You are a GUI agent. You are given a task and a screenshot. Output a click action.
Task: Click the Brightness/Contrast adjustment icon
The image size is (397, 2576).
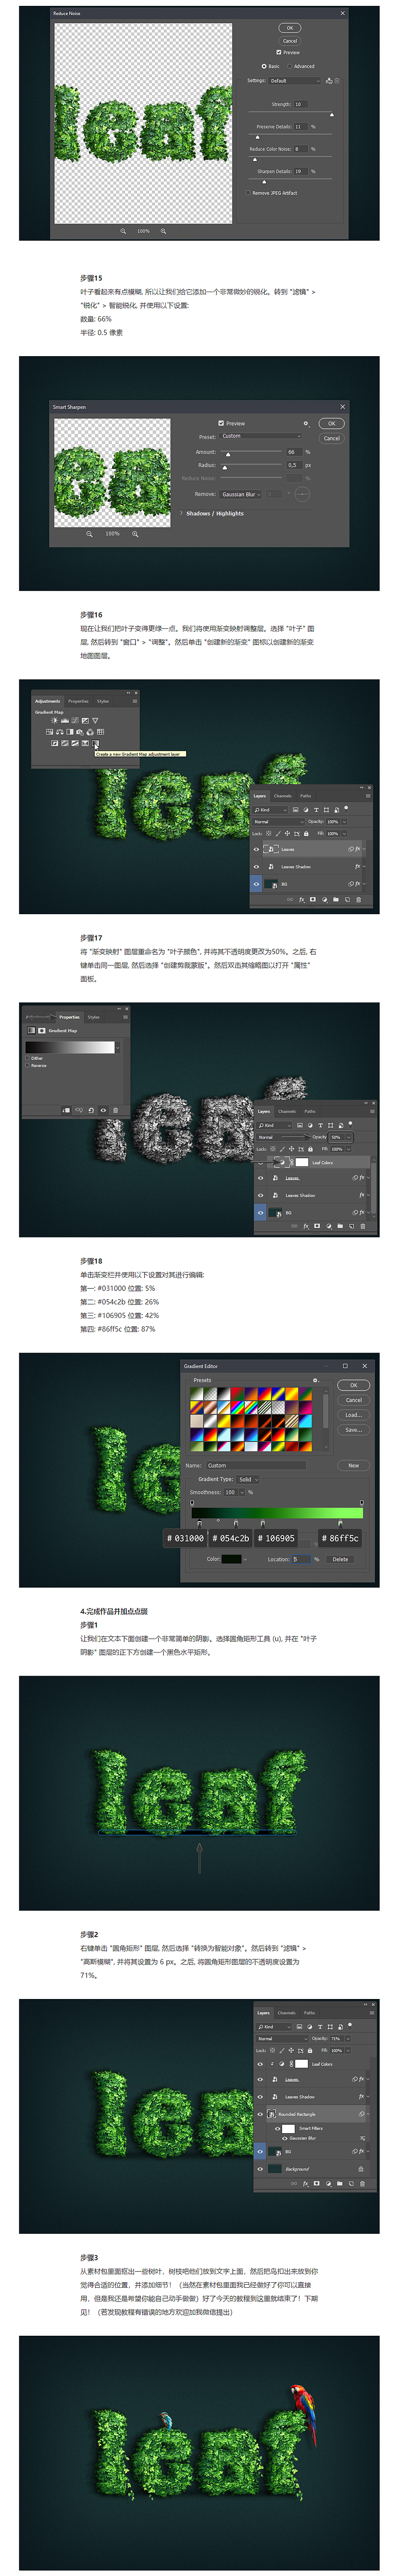(x=54, y=720)
